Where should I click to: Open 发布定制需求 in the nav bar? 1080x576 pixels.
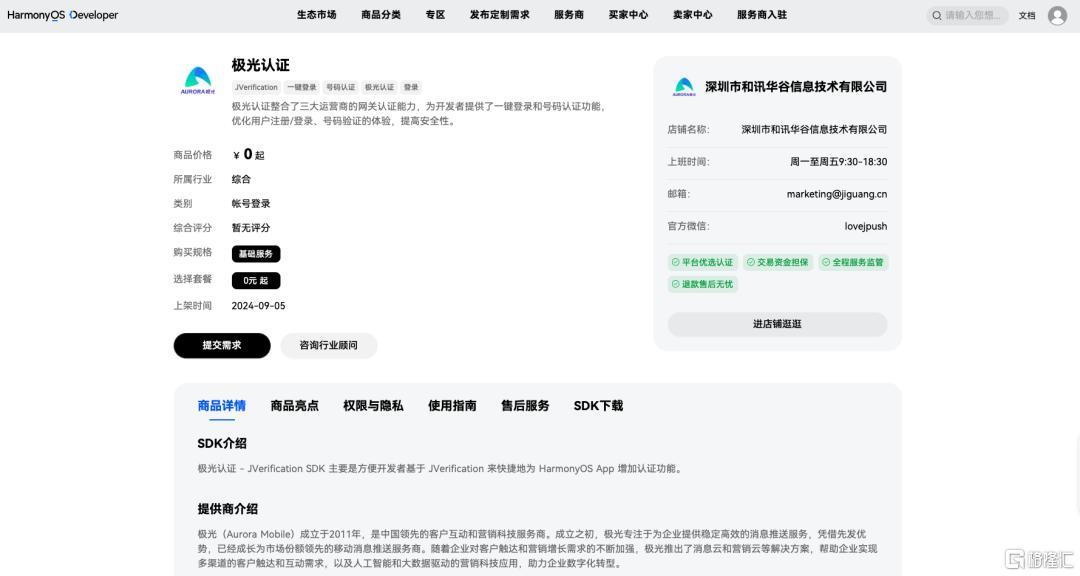tap(499, 14)
